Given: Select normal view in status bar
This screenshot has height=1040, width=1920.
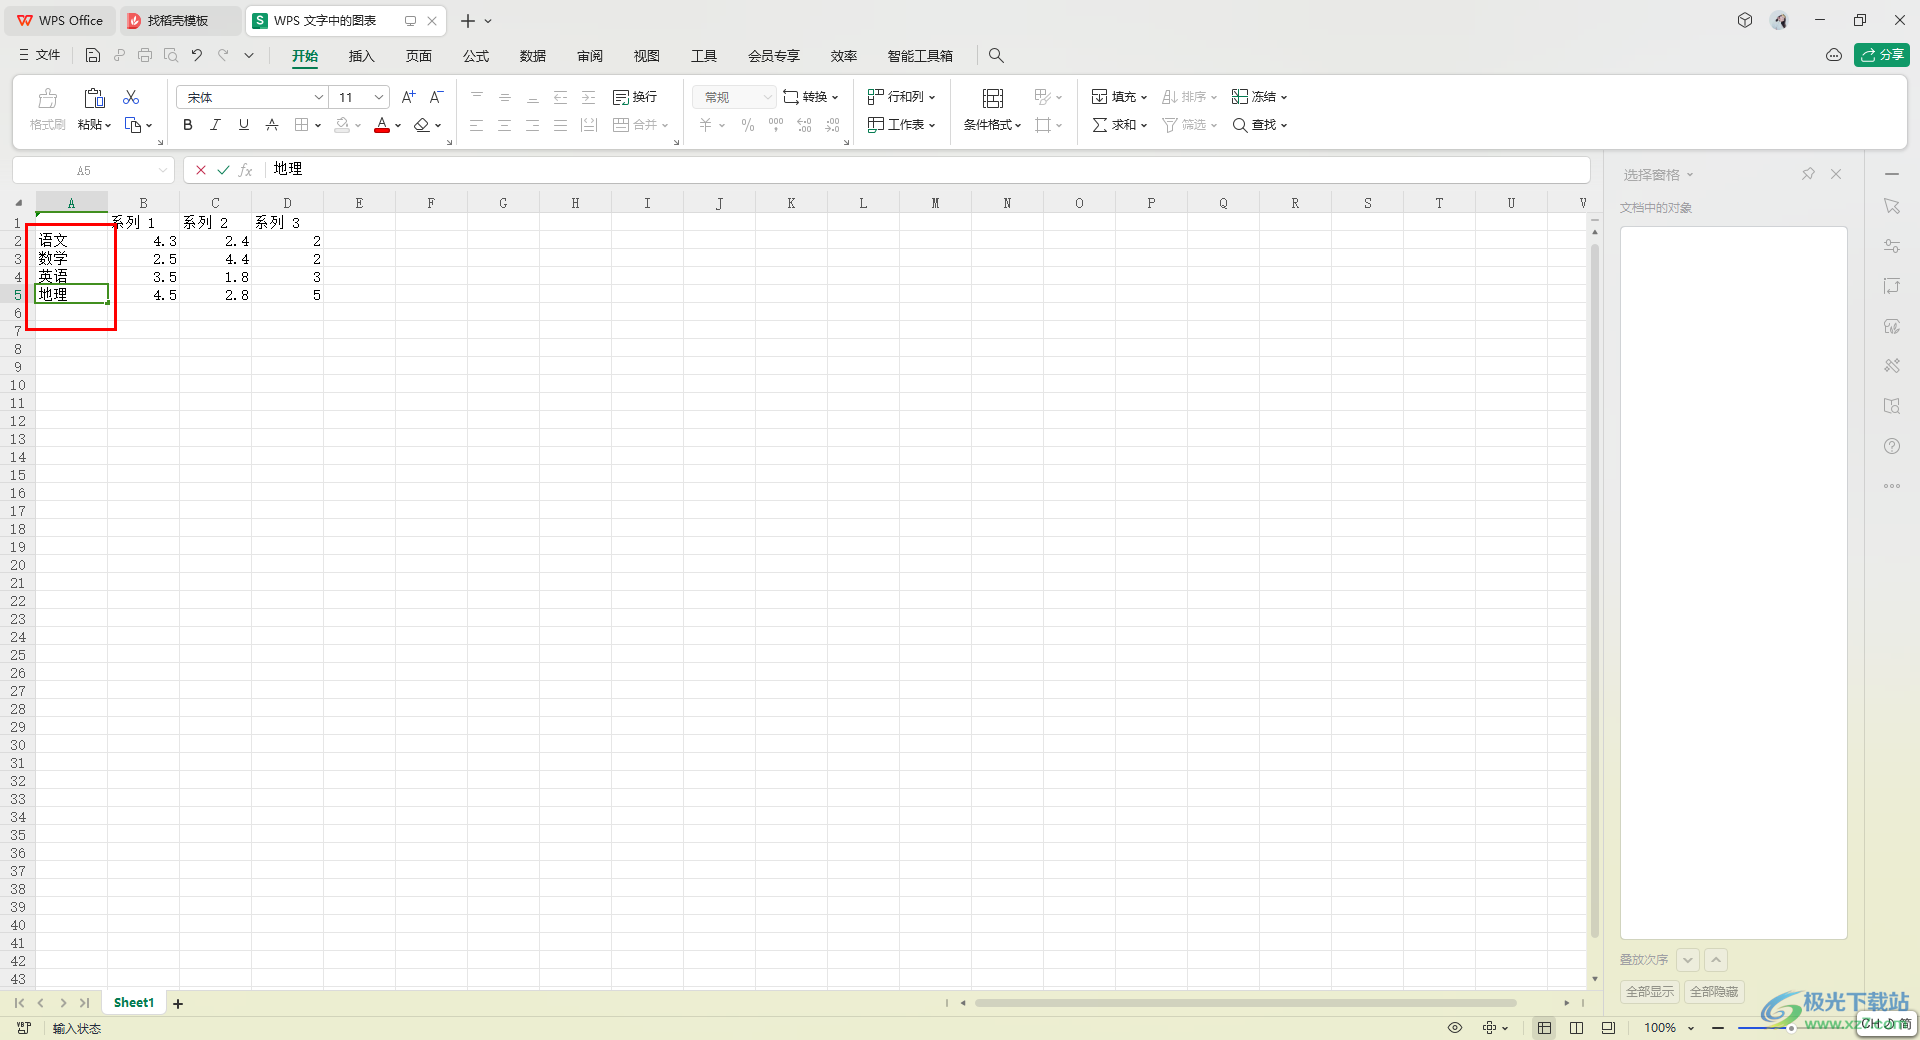Looking at the screenshot, I should tap(1545, 1028).
